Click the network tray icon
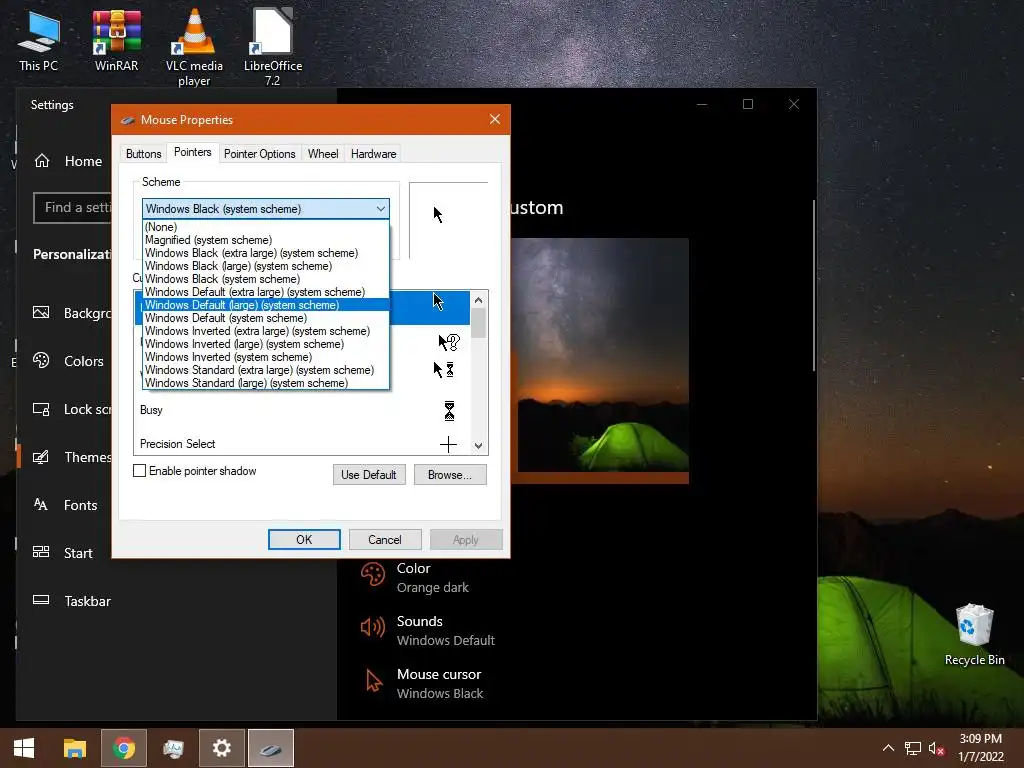The height and width of the screenshot is (768, 1024). coord(912,748)
